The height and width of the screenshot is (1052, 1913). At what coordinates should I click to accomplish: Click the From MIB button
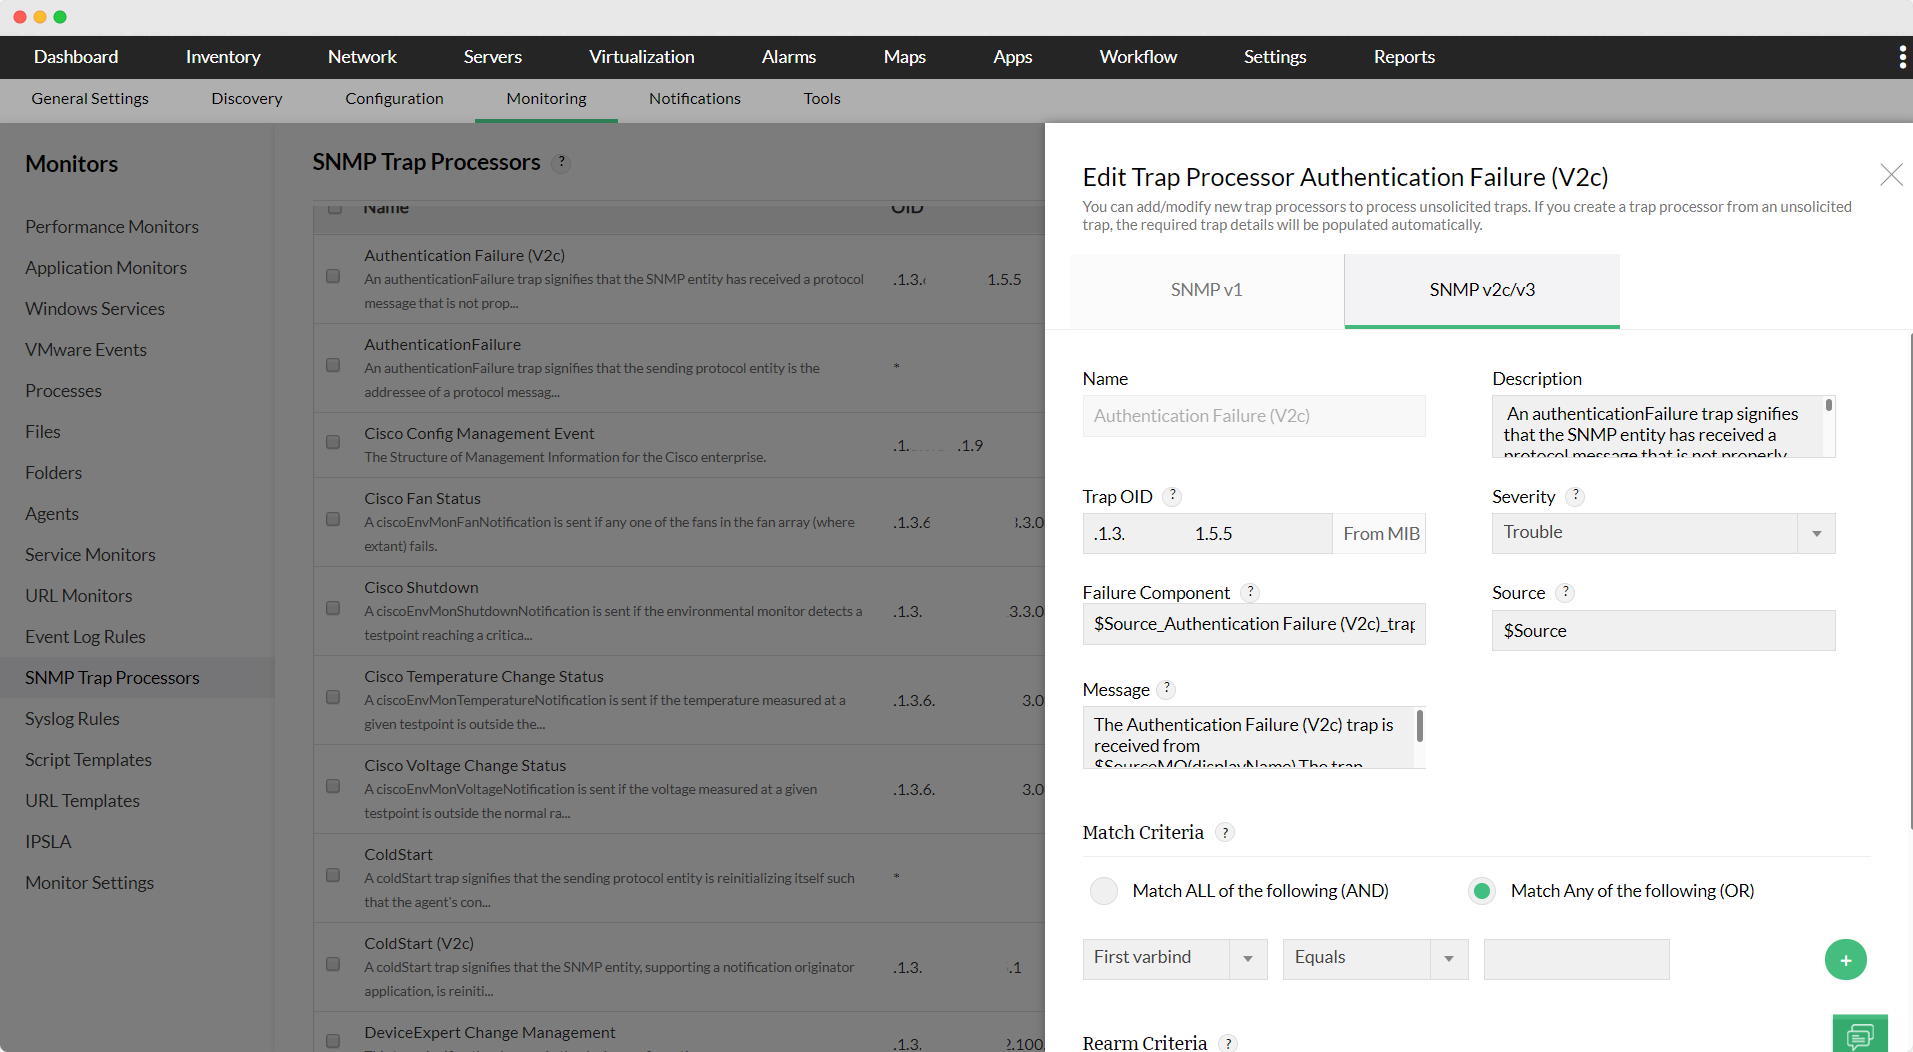click(x=1379, y=533)
